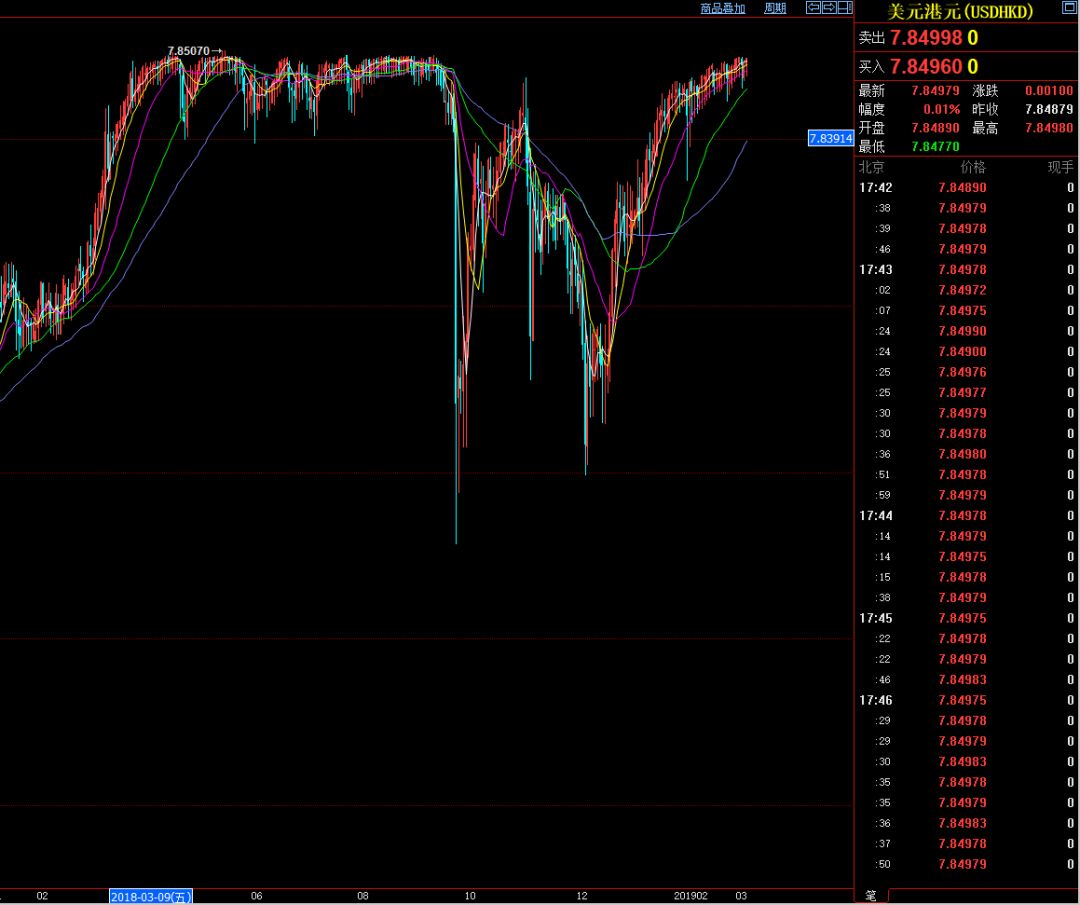Select the :59 tick row
Screen dimensions: 1080x905
[966, 495]
